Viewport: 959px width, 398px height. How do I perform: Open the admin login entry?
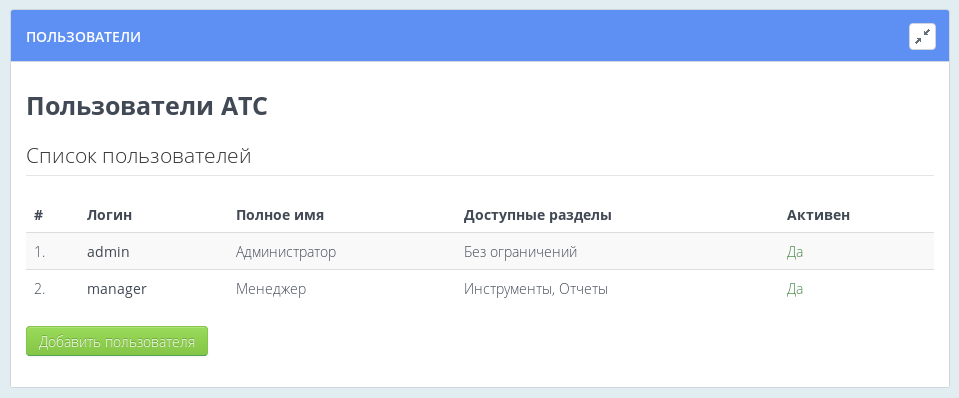108,252
